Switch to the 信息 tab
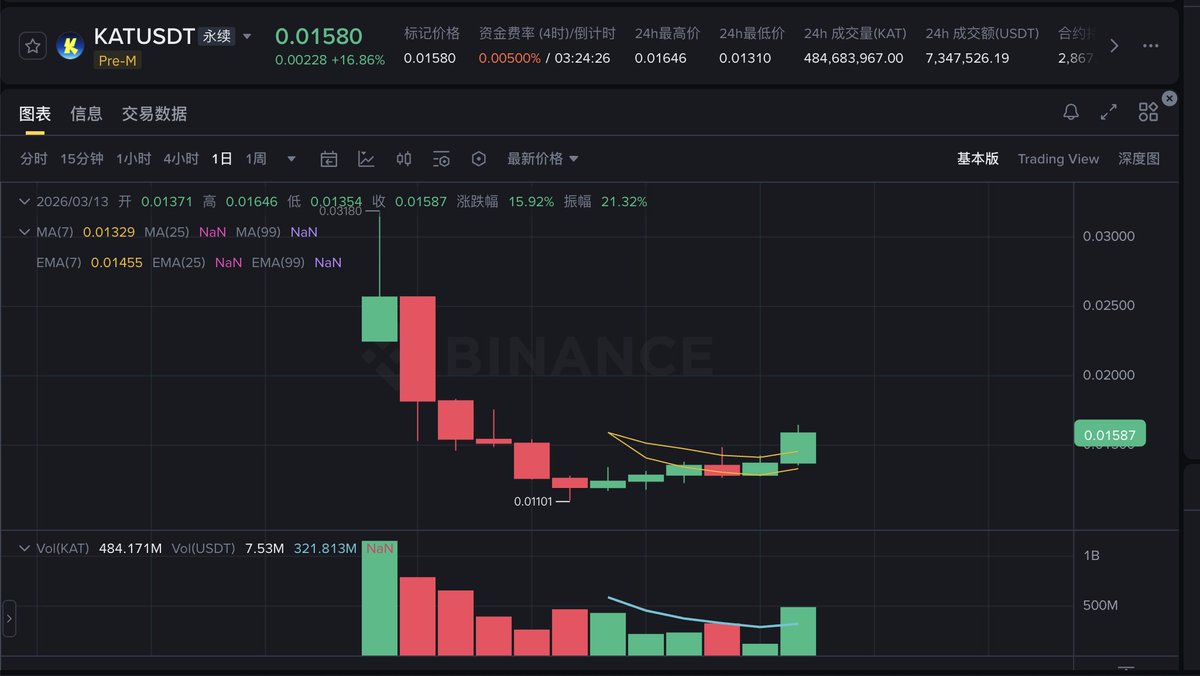 [86, 114]
